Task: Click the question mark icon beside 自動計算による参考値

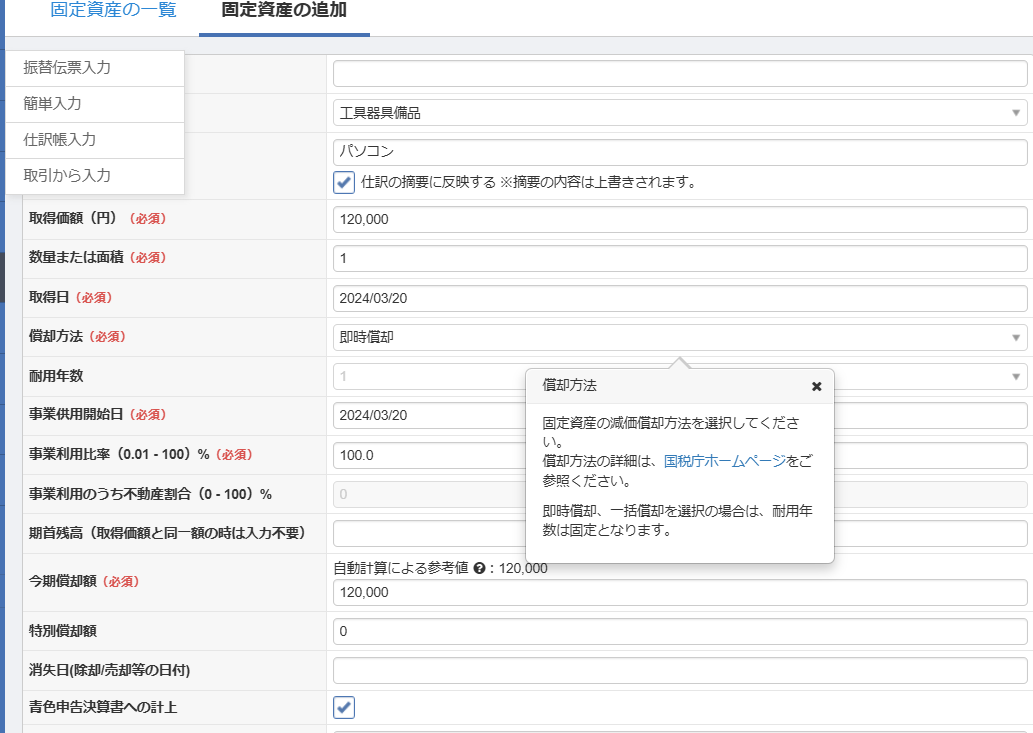Action: click(479, 568)
